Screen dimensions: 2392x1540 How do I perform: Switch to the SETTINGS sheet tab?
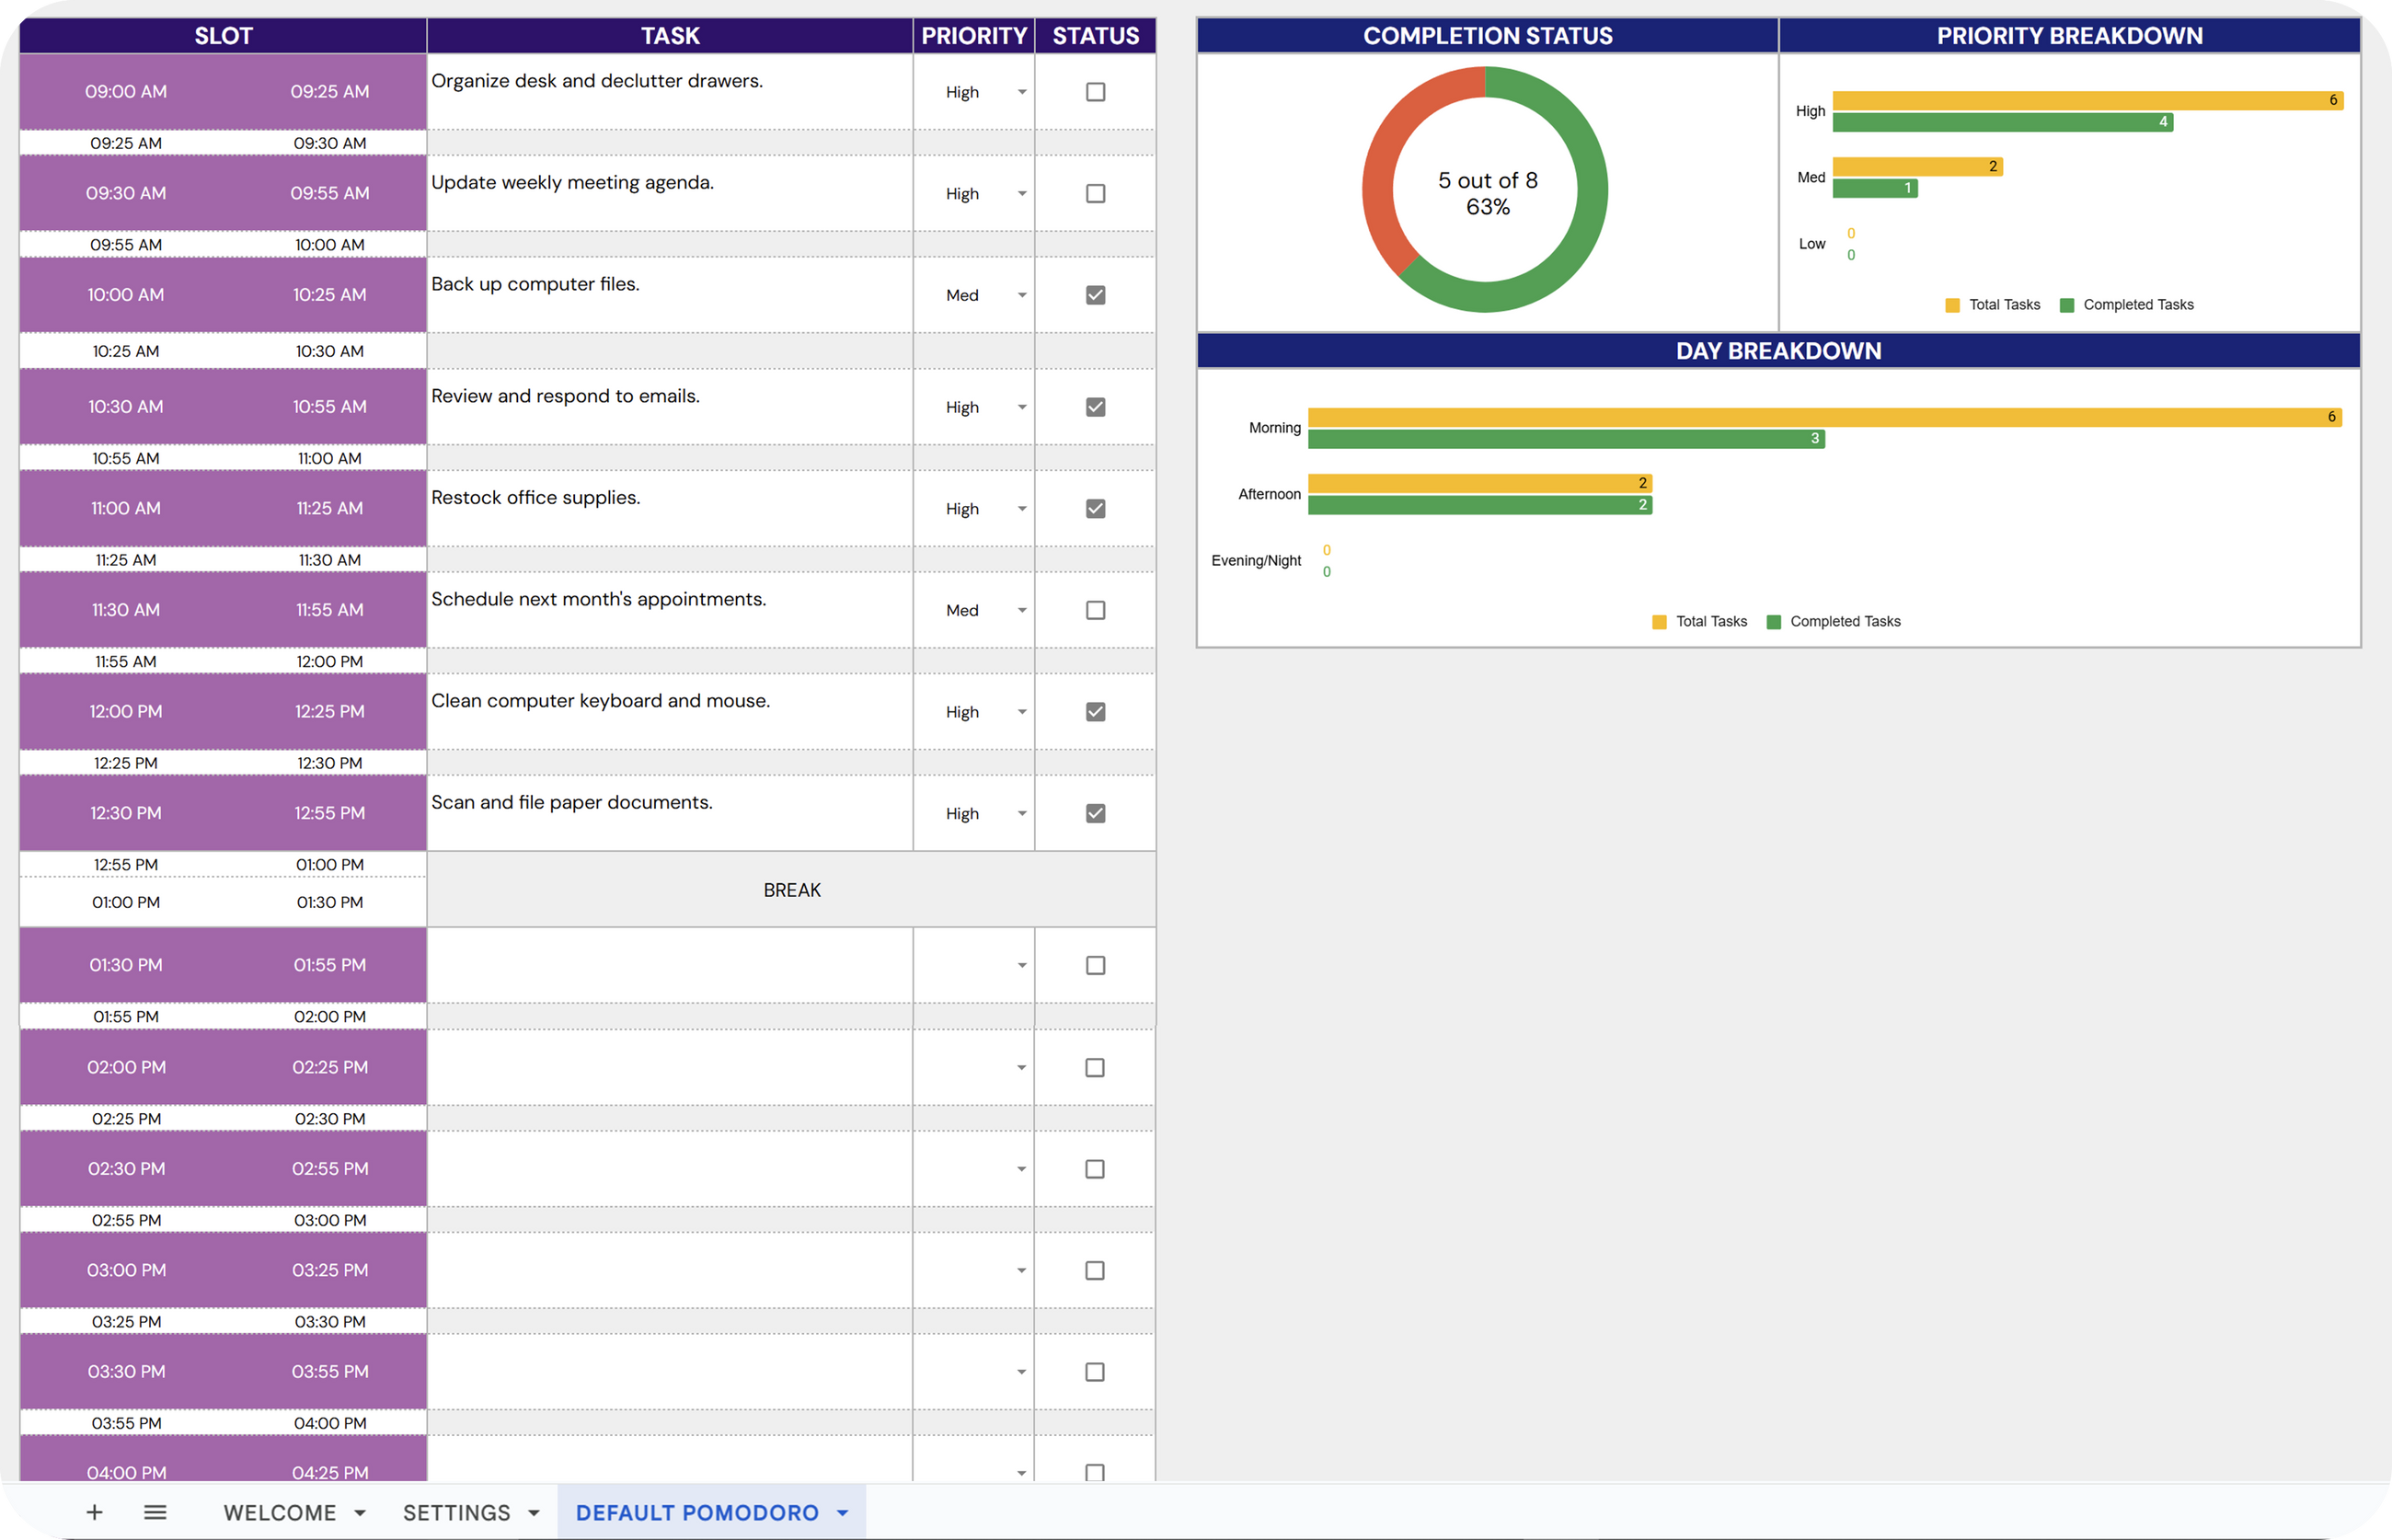pyautogui.click(x=456, y=1513)
